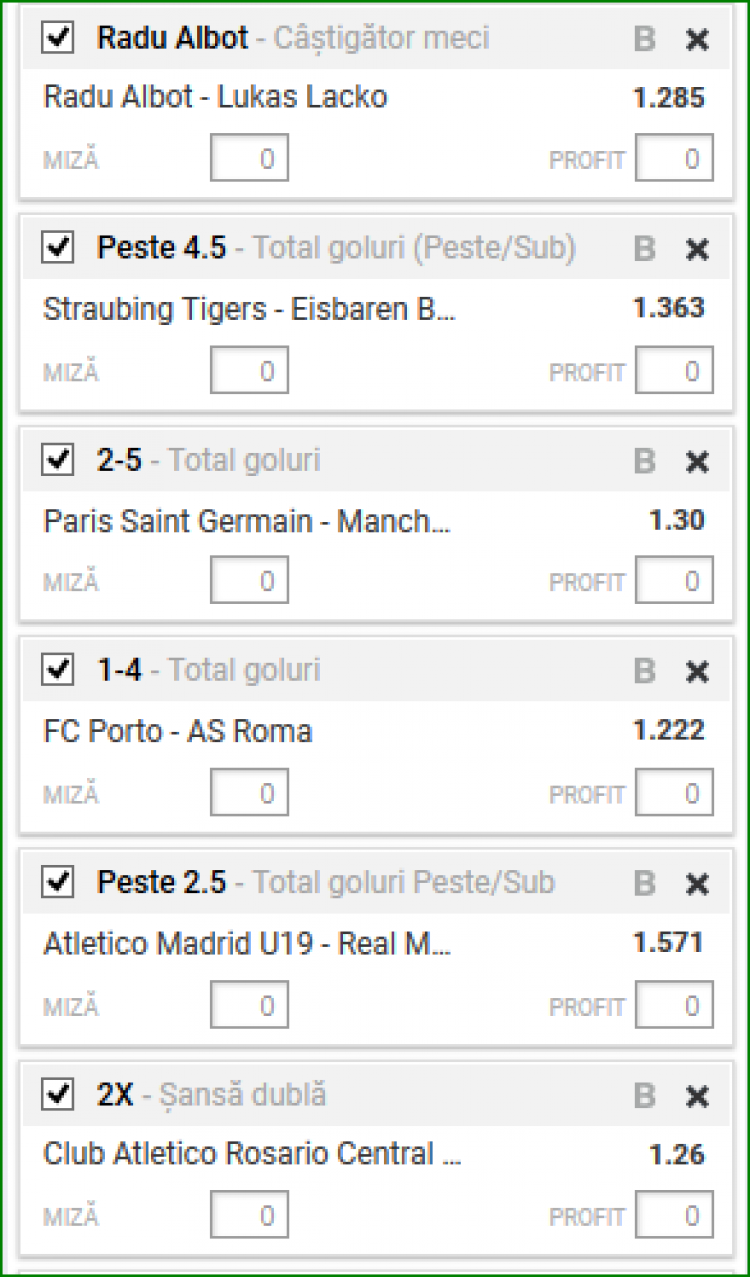Open Club Atletico Rosario Central match
The width and height of the screenshot is (750, 1277).
(x=253, y=1154)
